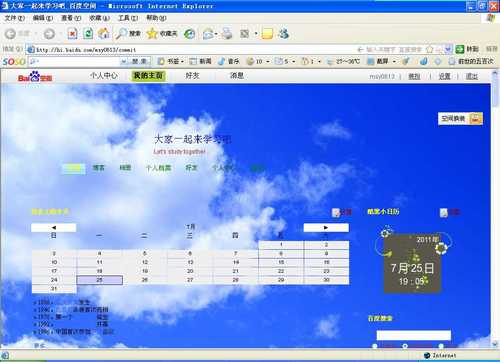The image size is (500, 362).
Task: Open the 文件(F) menu
Action: (14, 18)
